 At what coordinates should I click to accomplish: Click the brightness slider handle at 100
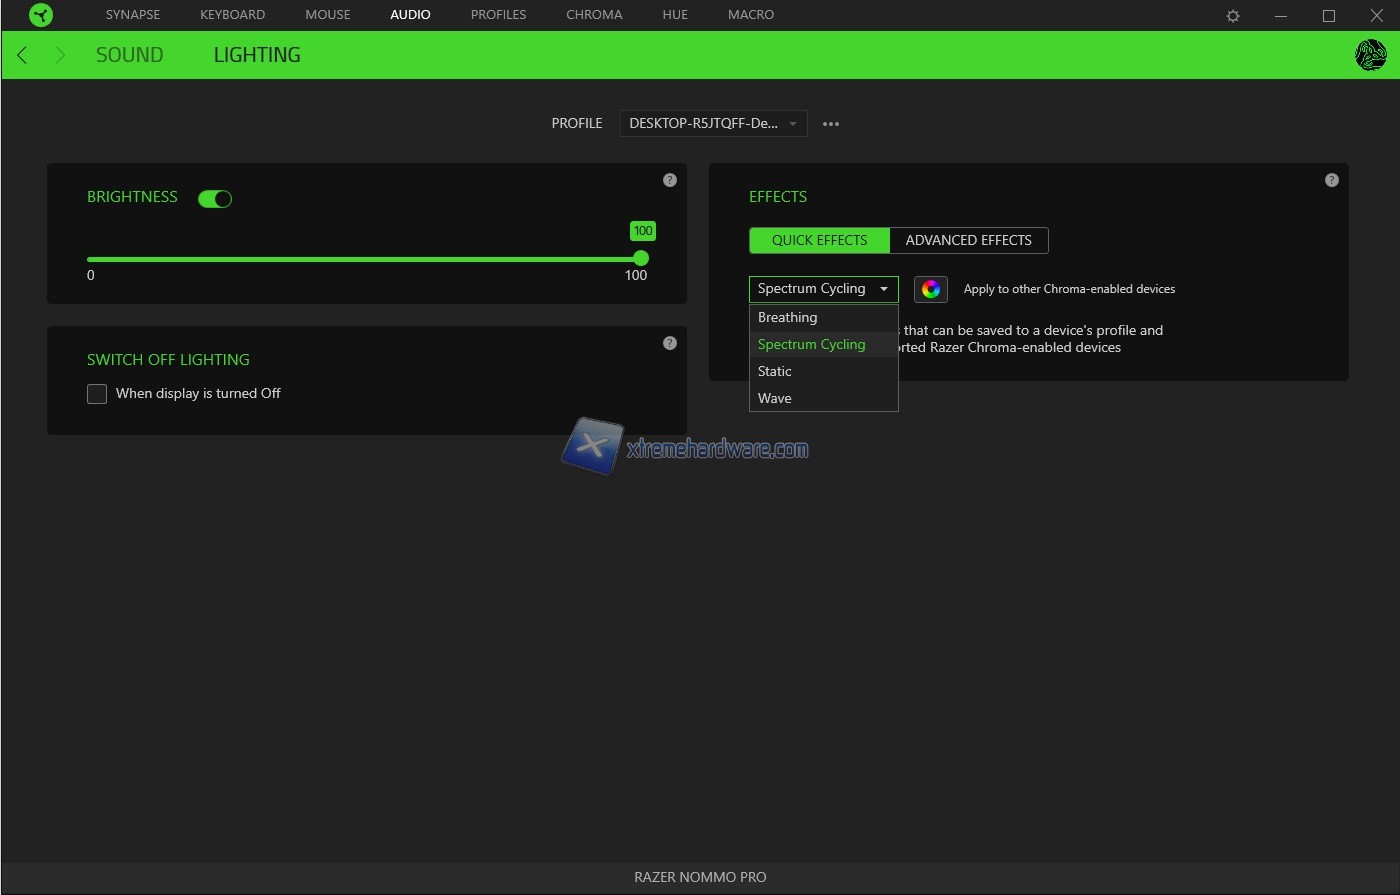point(641,259)
